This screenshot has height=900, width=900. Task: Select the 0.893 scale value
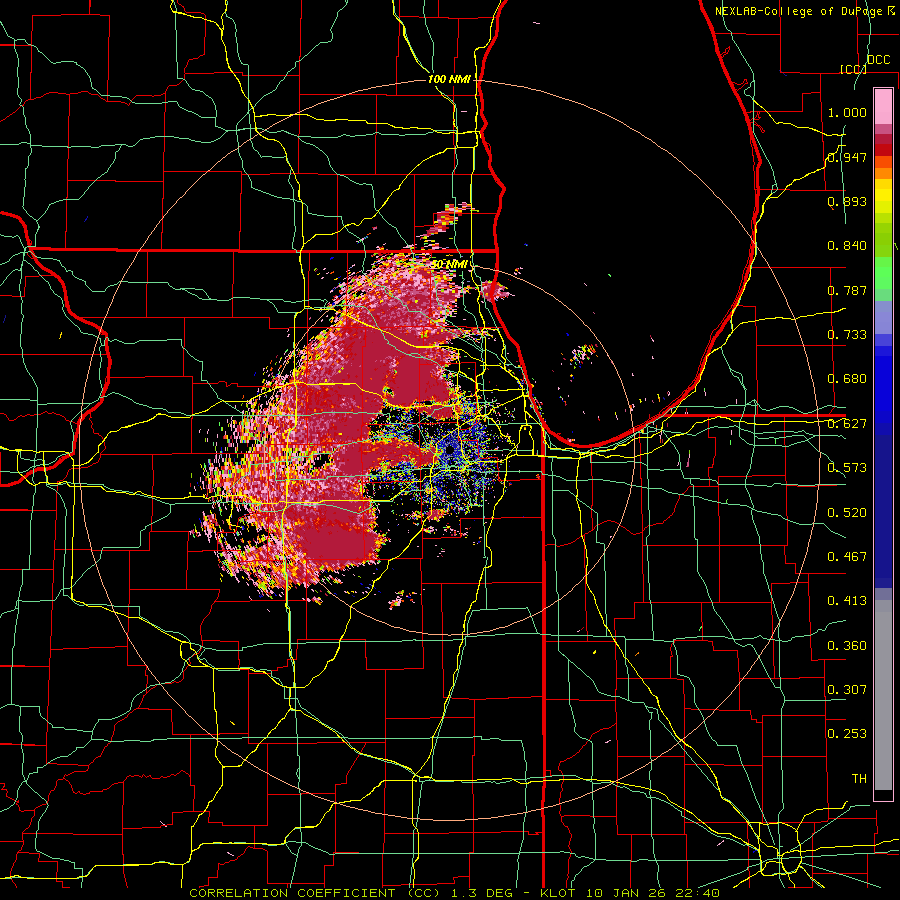click(x=847, y=201)
